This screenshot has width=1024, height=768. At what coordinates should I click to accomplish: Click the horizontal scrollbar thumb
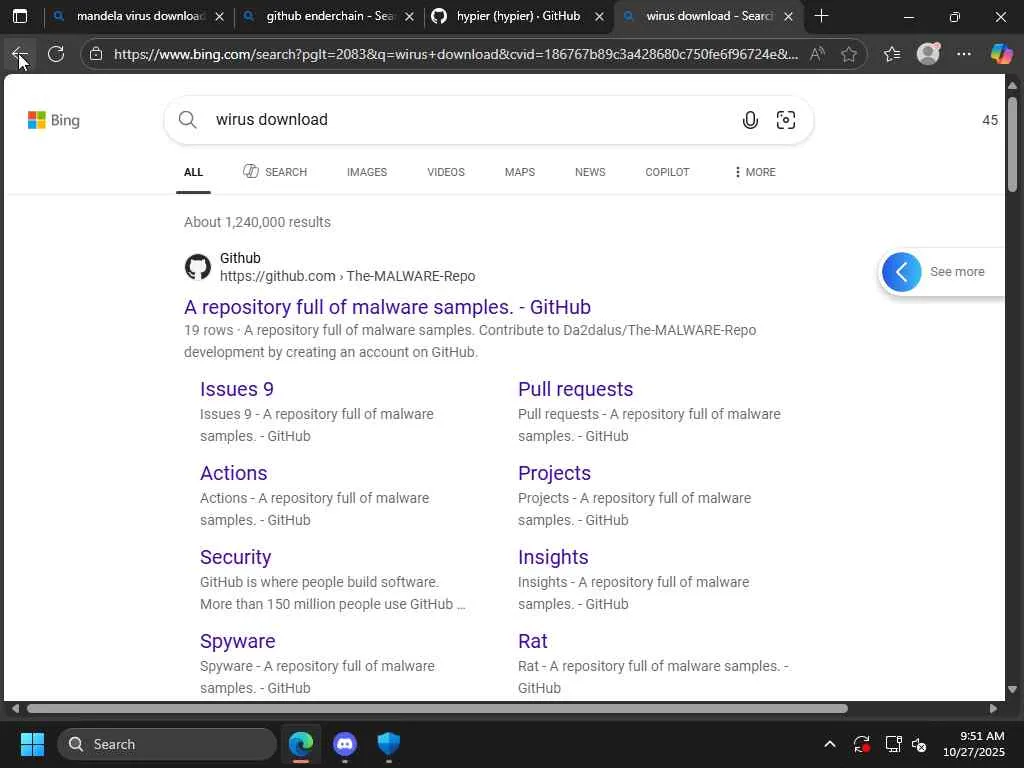coord(437,709)
